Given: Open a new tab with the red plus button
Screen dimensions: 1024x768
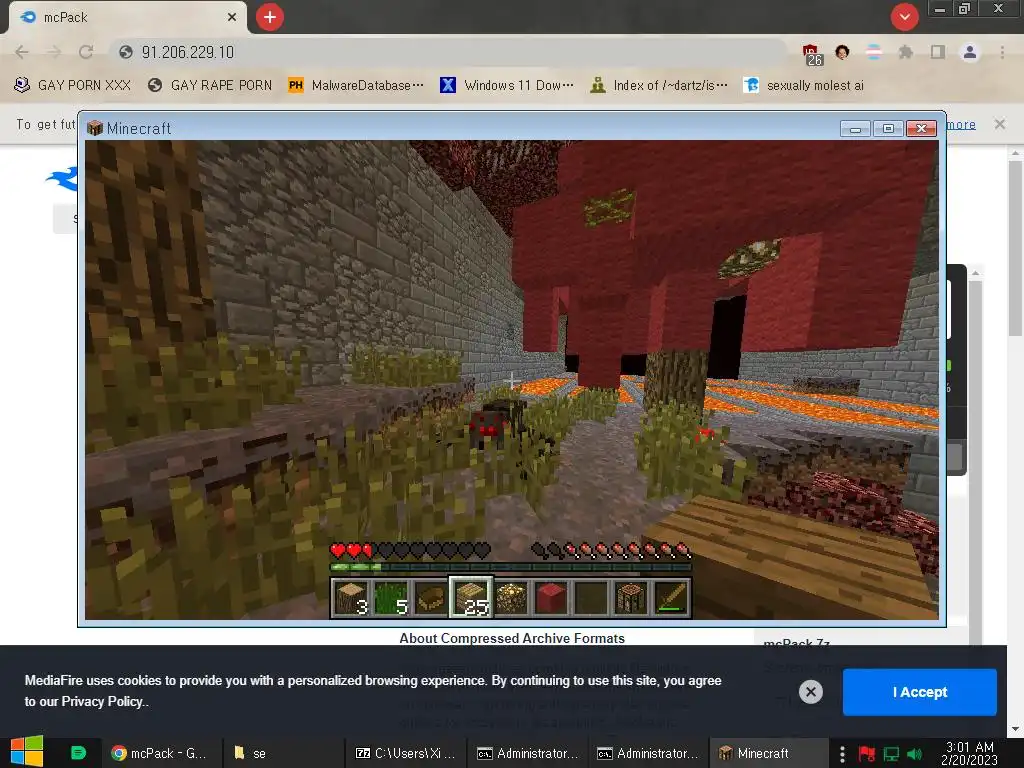Looking at the screenshot, I should (270, 17).
